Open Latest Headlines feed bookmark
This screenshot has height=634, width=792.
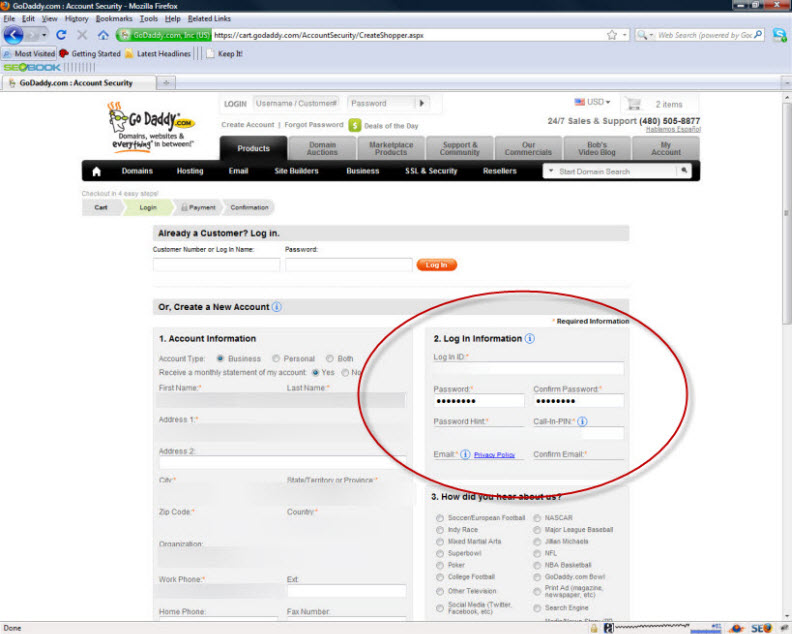click(x=158, y=54)
